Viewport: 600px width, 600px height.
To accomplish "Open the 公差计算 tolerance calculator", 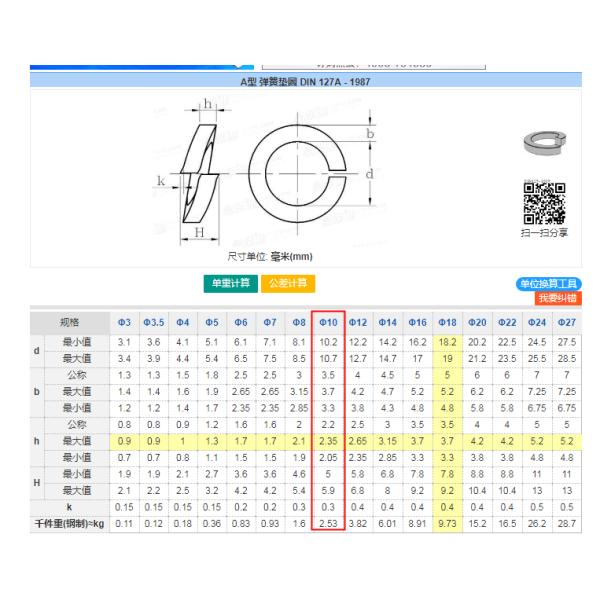I will 286,283.
